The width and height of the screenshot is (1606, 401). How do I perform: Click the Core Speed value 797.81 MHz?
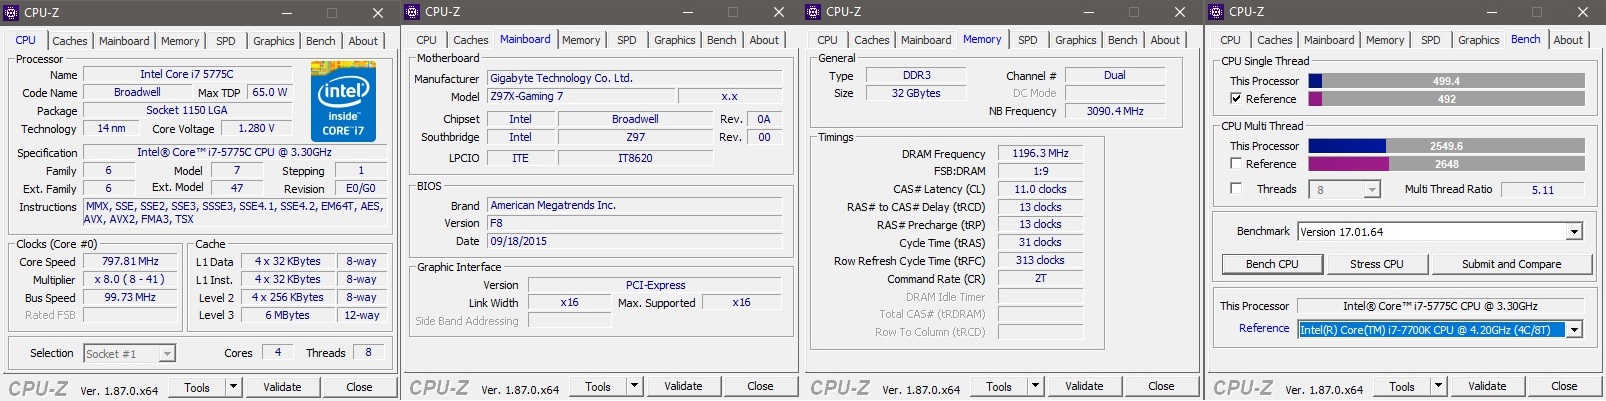point(130,261)
